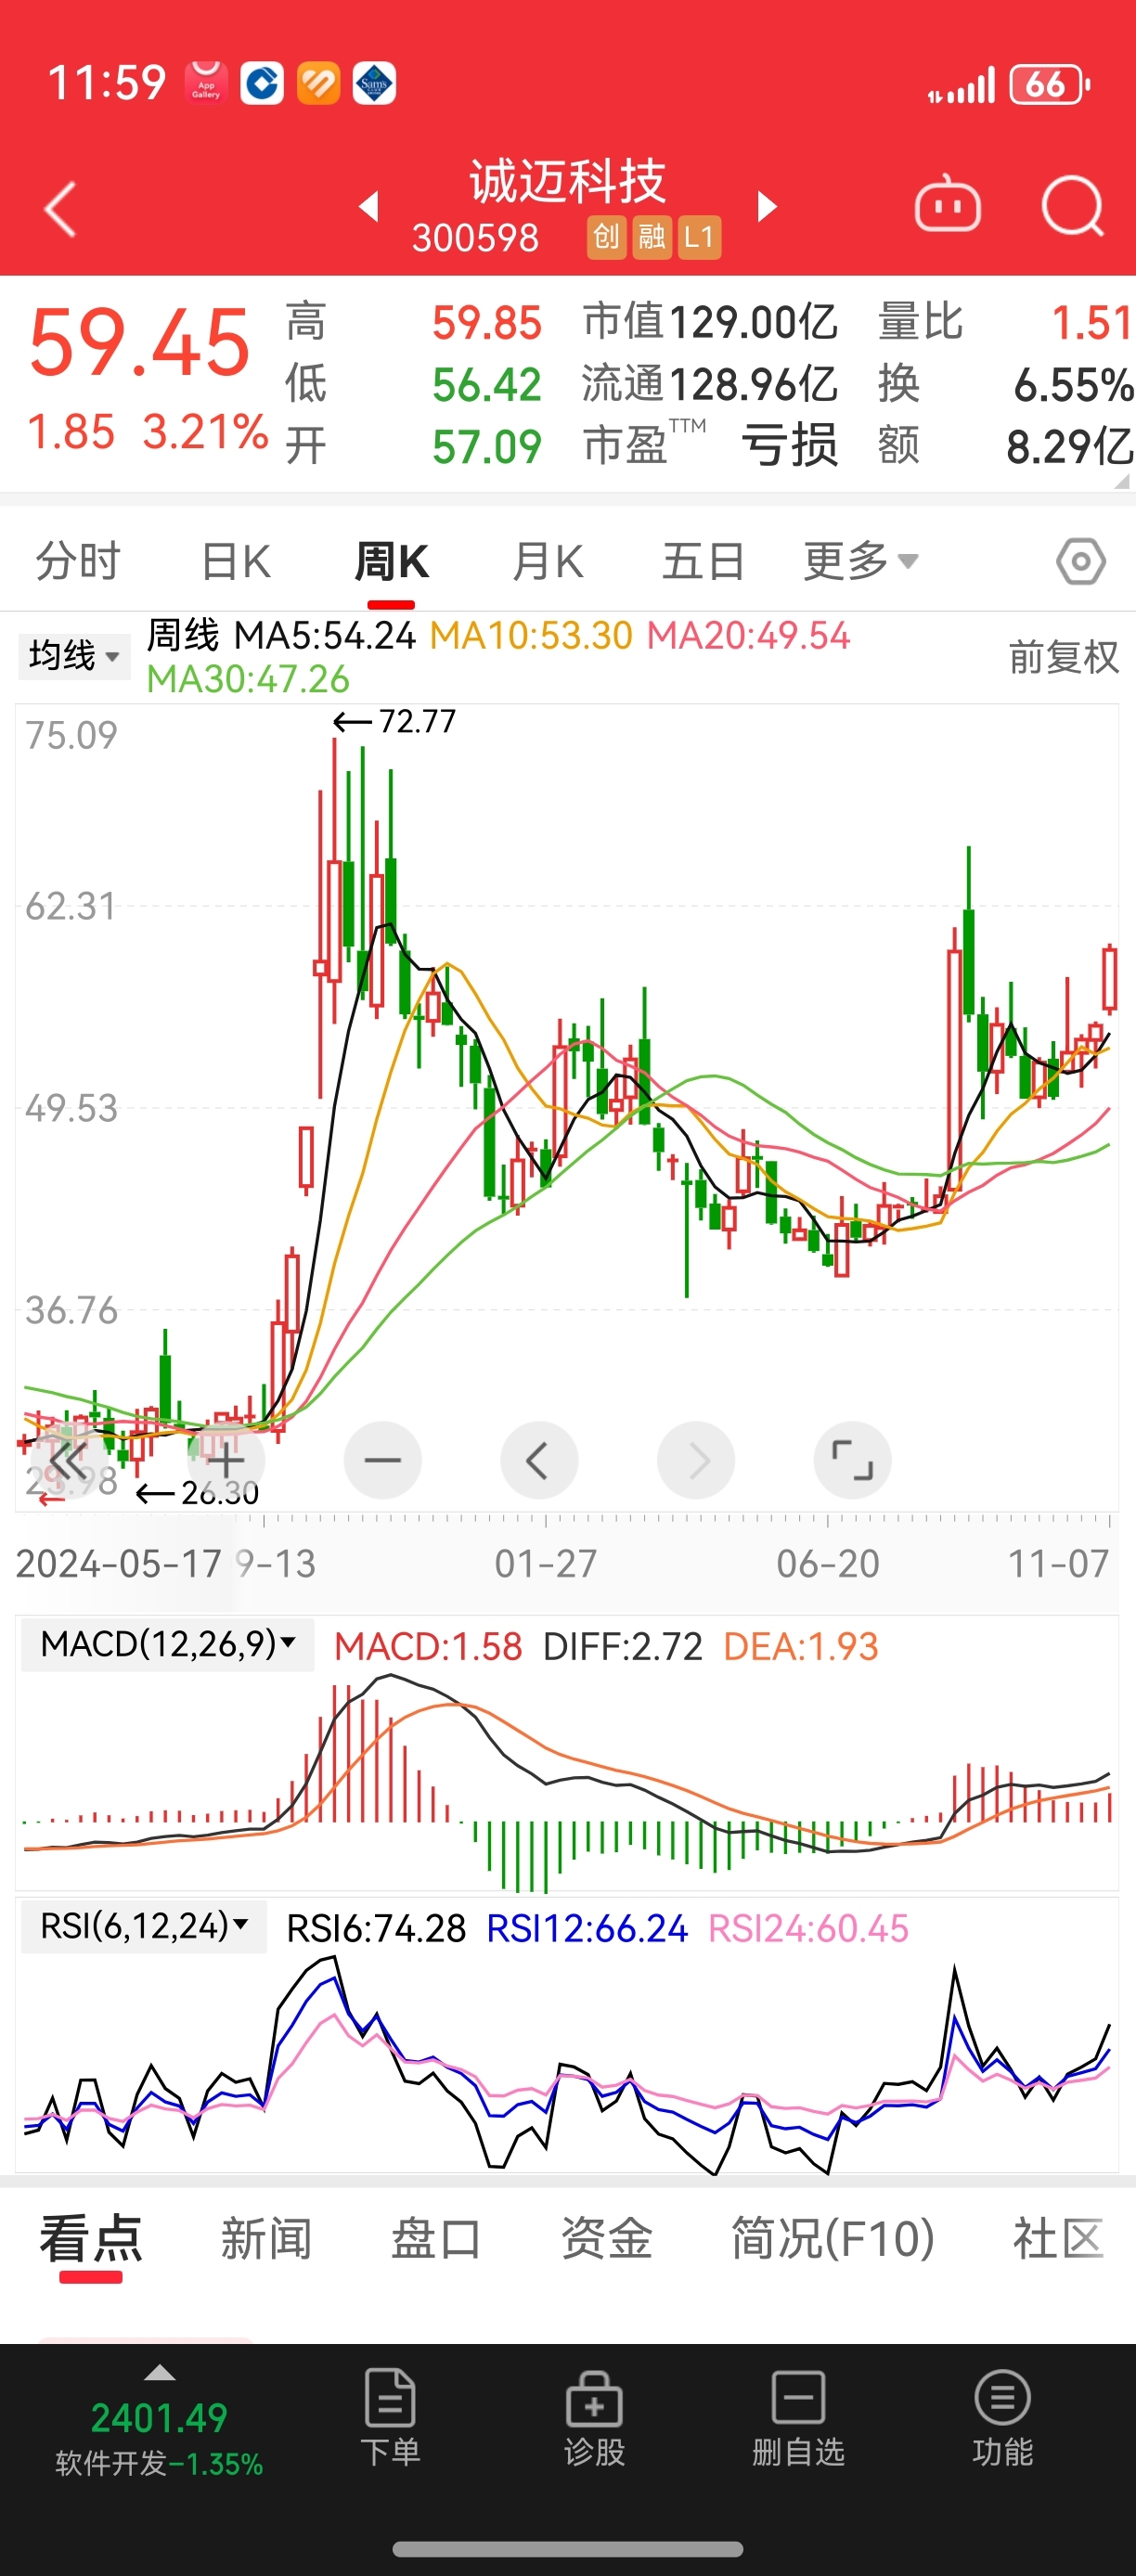Tap the L1 badge next to stock code

pos(699,237)
